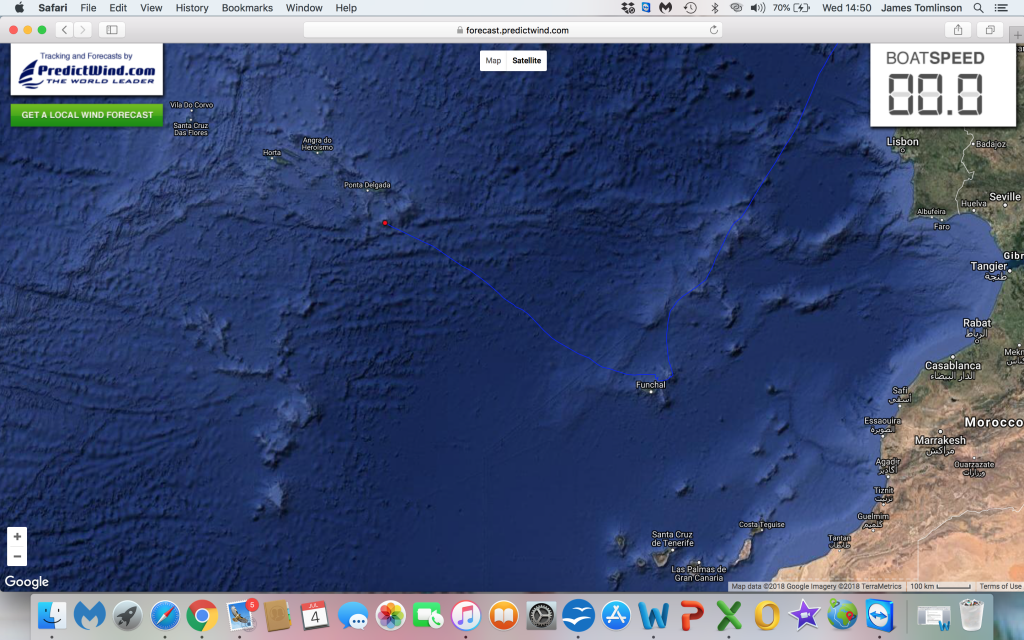The height and width of the screenshot is (640, 1024).
Task: Open Photos in the Dock
Action: click(391, 615)
